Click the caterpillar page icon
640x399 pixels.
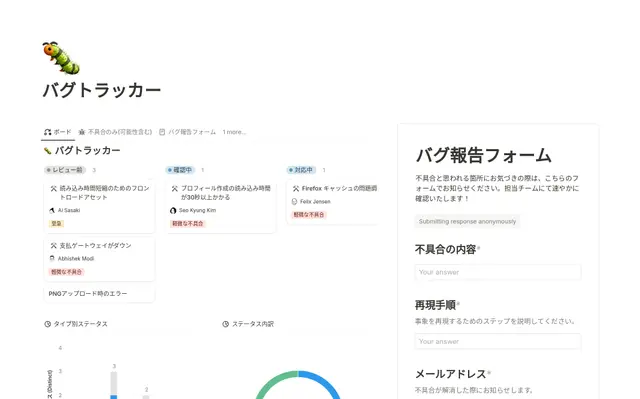61,58
